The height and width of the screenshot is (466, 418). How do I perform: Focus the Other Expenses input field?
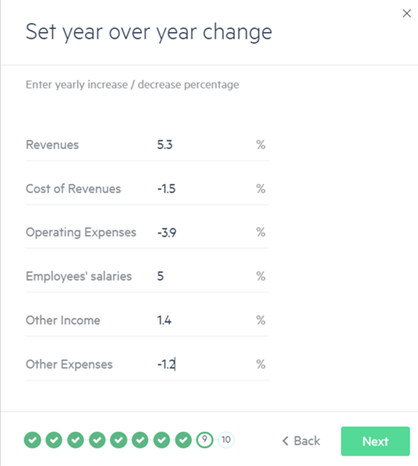(203, 364)
